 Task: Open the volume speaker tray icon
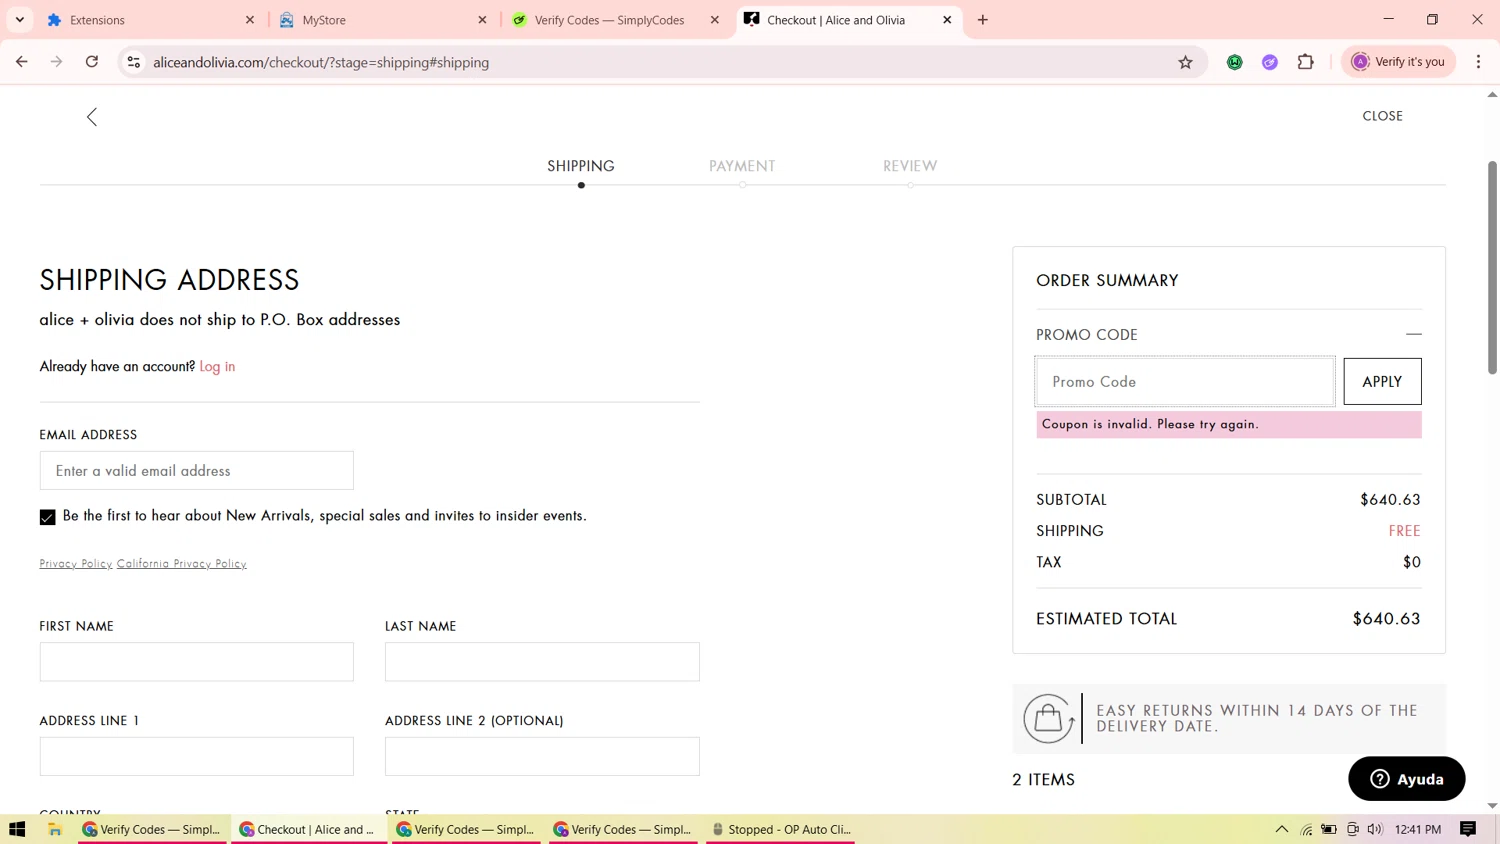[x=1375, y=829]
